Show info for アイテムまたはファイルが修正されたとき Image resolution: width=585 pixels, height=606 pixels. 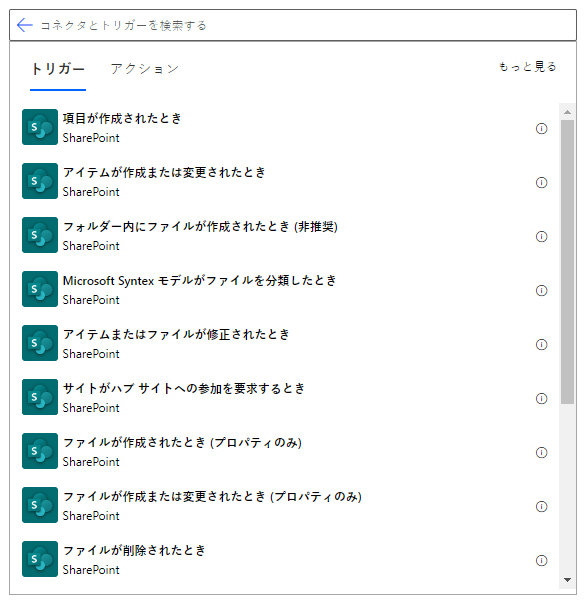(541, 344)
